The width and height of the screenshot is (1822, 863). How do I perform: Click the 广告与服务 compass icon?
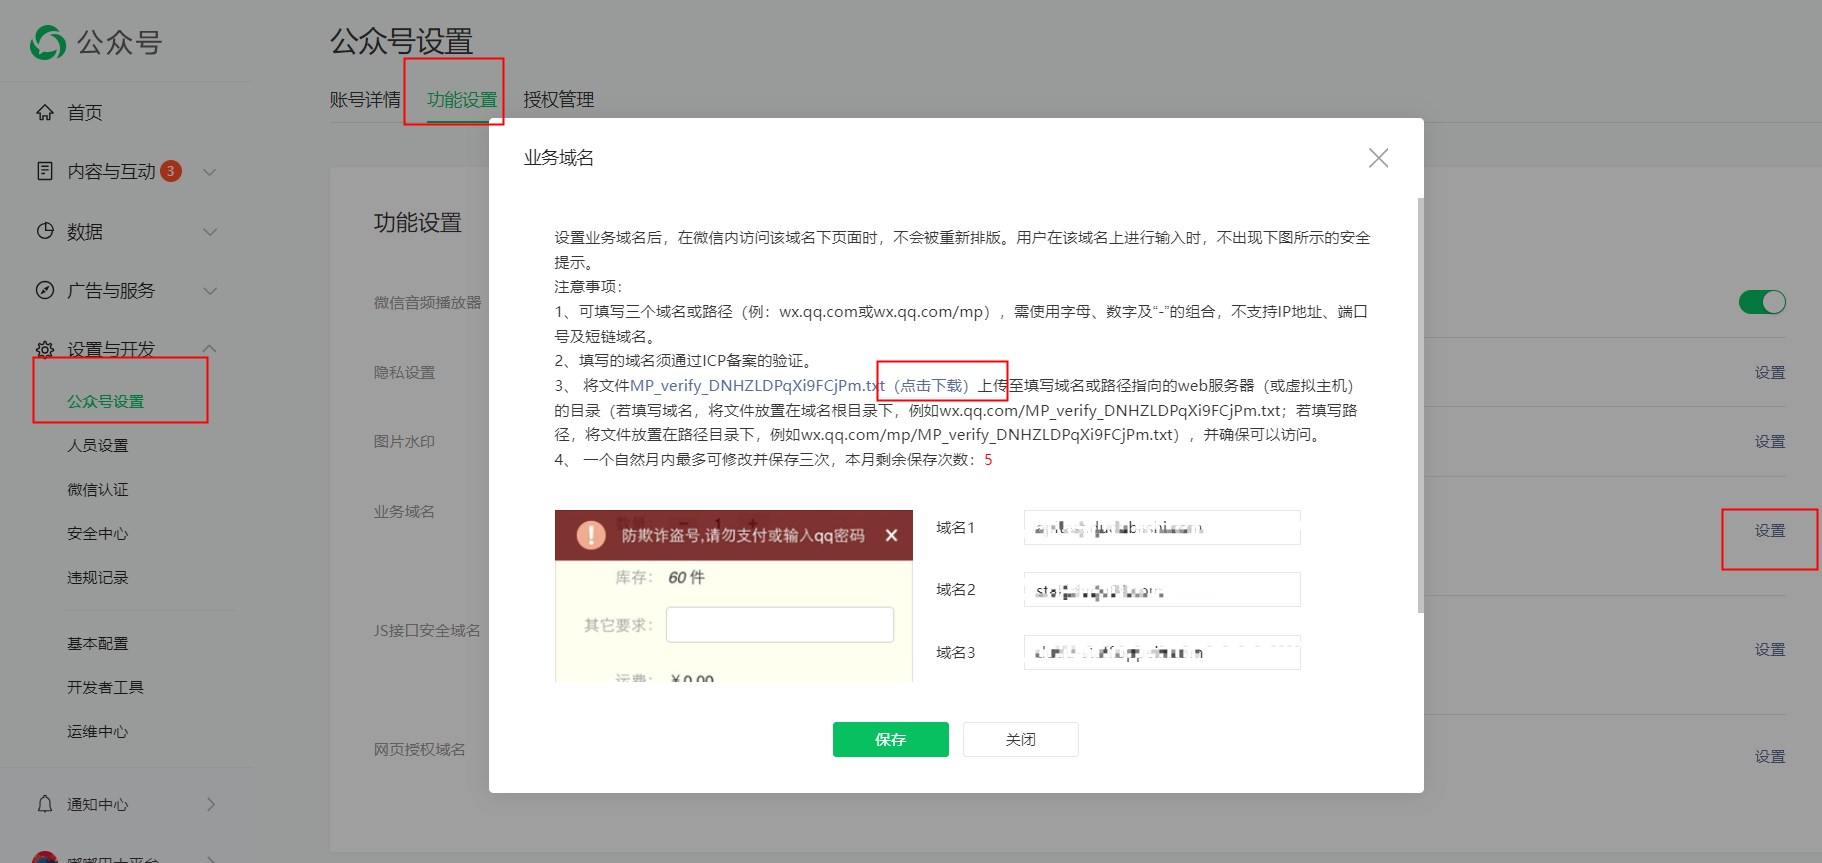(45, 290)
